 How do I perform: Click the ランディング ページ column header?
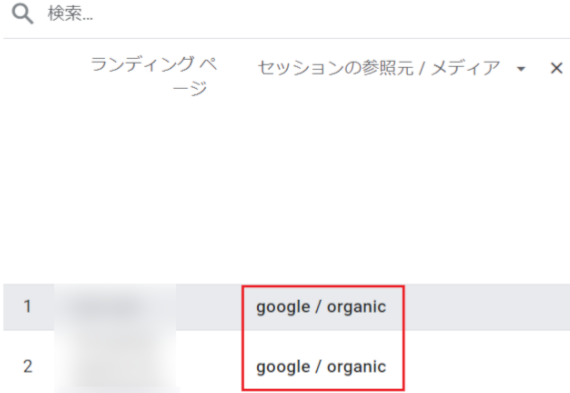(x=154, y=76)
